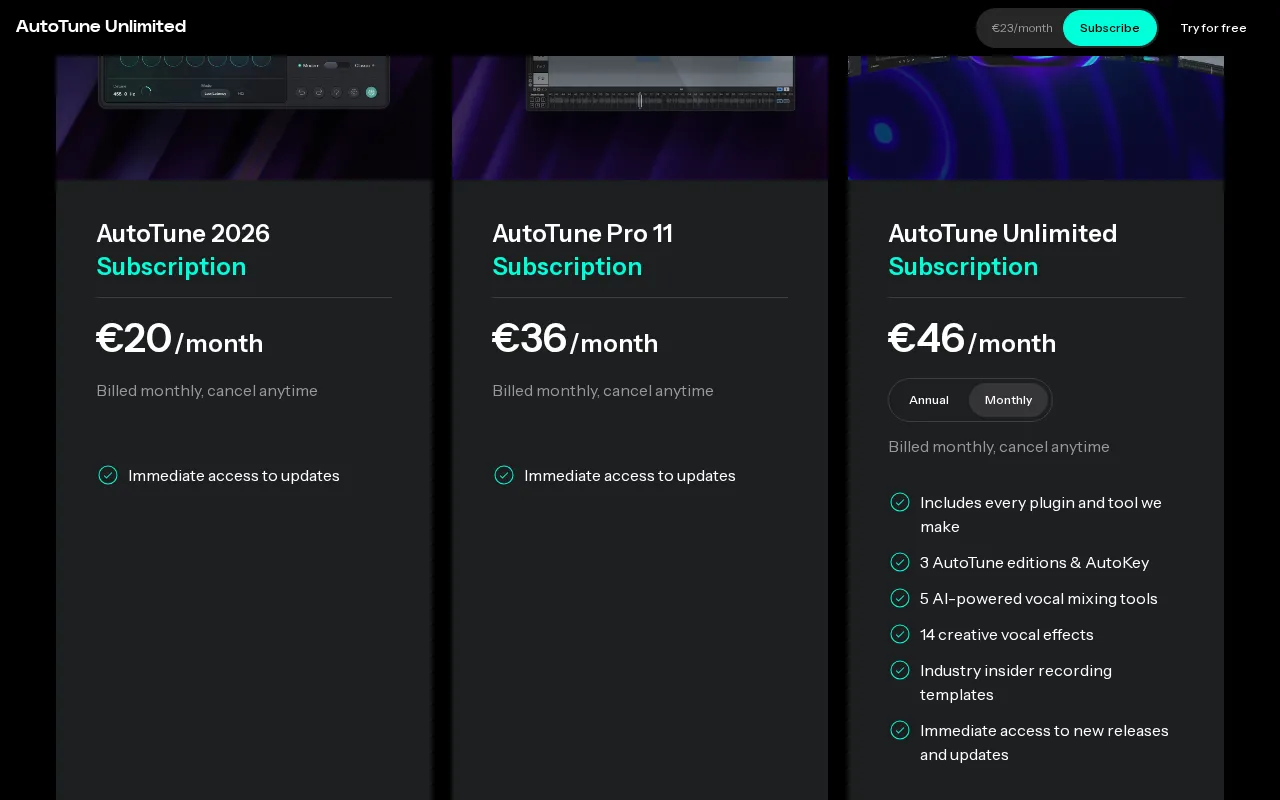Click the AutoTune 2026 plugin preview image
The image size is (1280, 800).
pyautogui.click(x=244, y=117)
